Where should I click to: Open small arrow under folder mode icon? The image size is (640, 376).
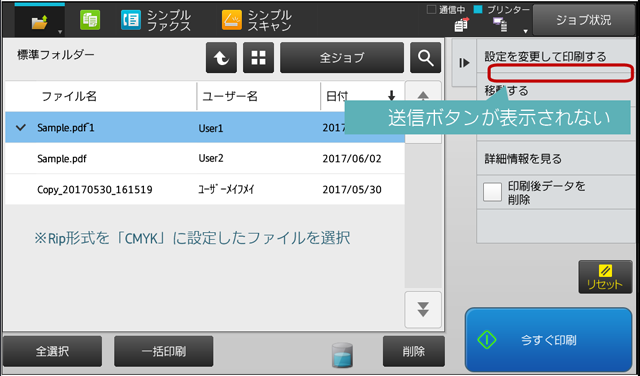[x=60, y=32]
